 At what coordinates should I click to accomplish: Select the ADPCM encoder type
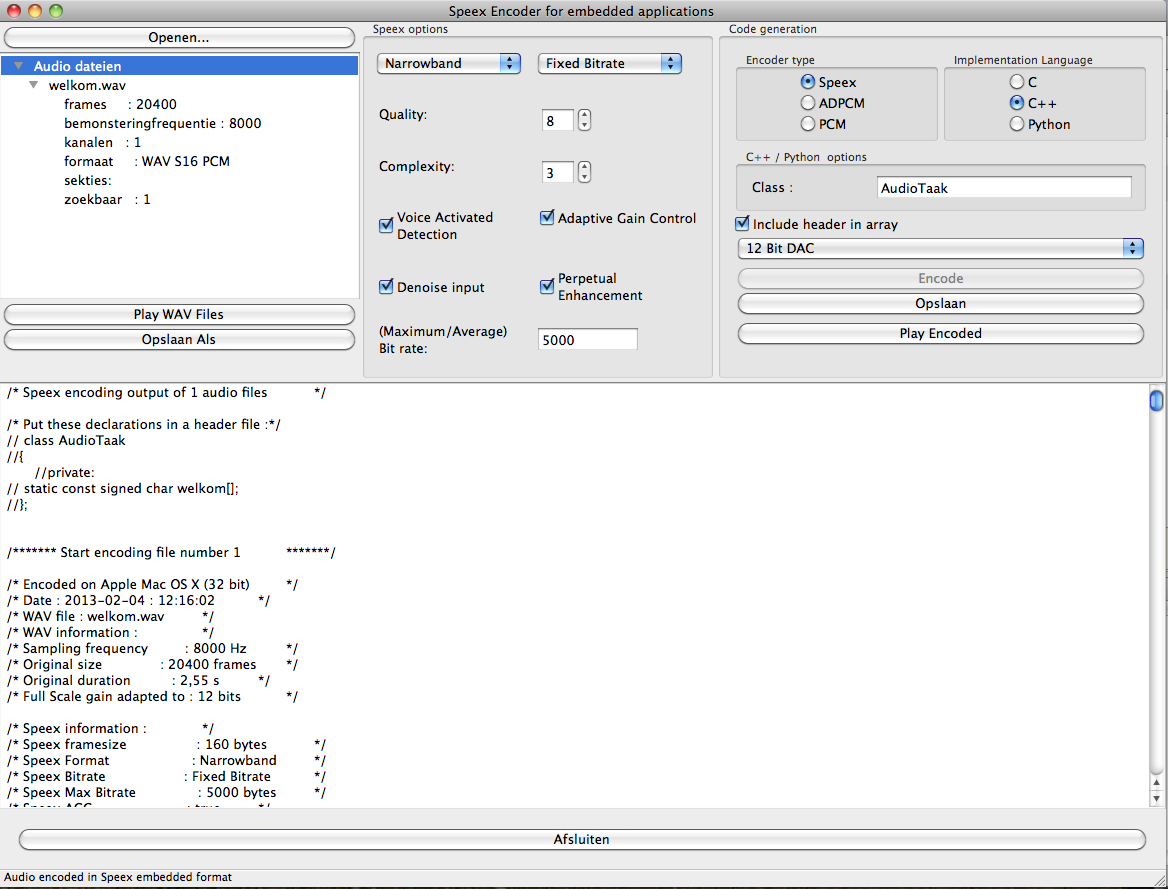[807, 103]
